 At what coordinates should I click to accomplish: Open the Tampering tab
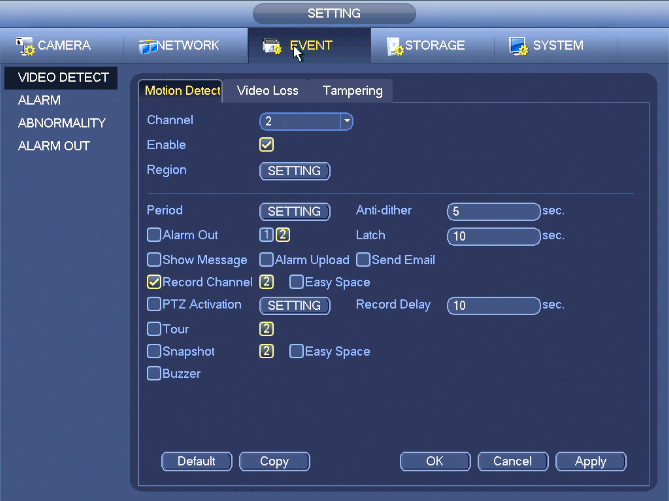coord(352,90)
